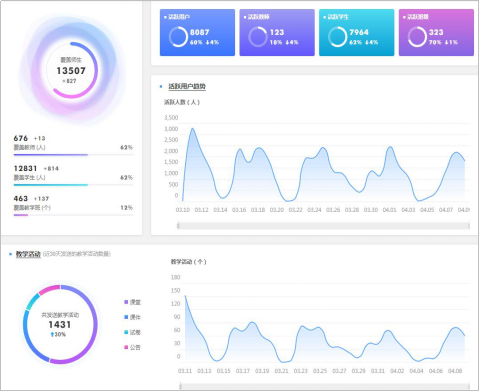Click the up arrow beside 30%
Viewport: 479px width, 391px height.
click(x=52, y=334)
